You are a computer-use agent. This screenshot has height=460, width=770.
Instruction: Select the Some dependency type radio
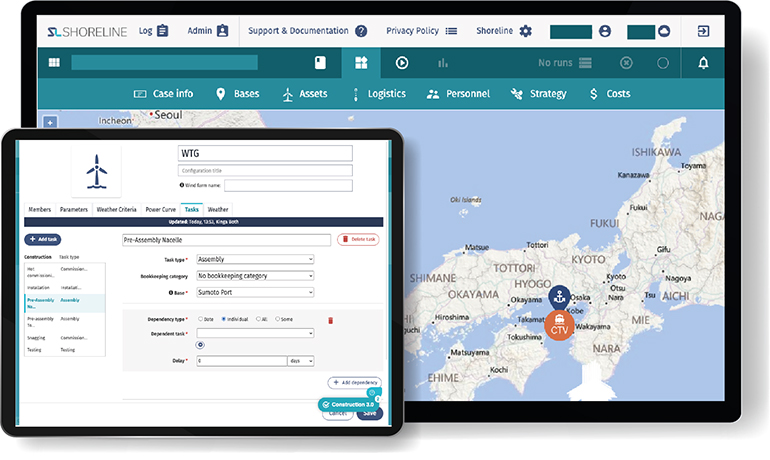pyautogui.click(x=277, y=319)
